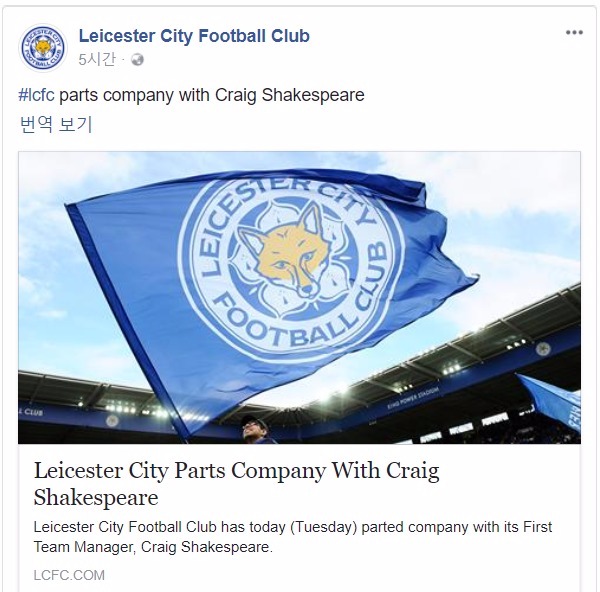Click the round club badge on the stadium roof
600x592 pixels.
coord(543,349)
